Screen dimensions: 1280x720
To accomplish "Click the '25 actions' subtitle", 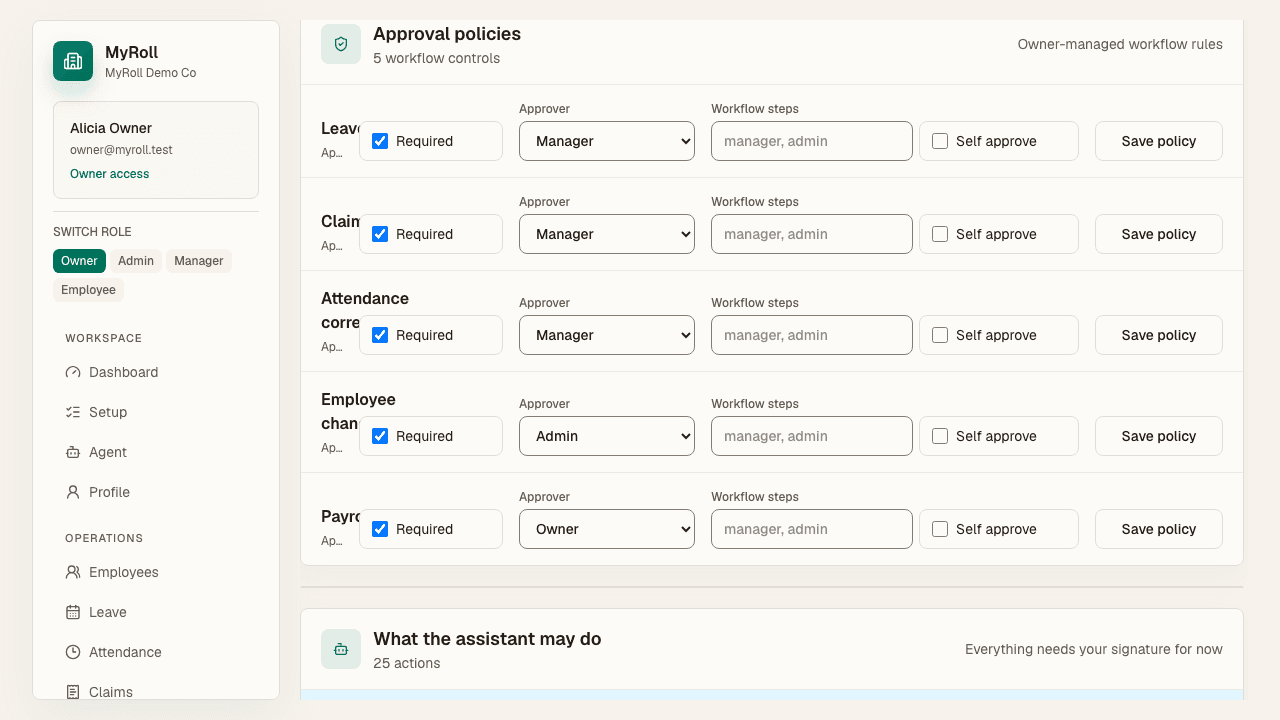I will (x=407, y=663).
